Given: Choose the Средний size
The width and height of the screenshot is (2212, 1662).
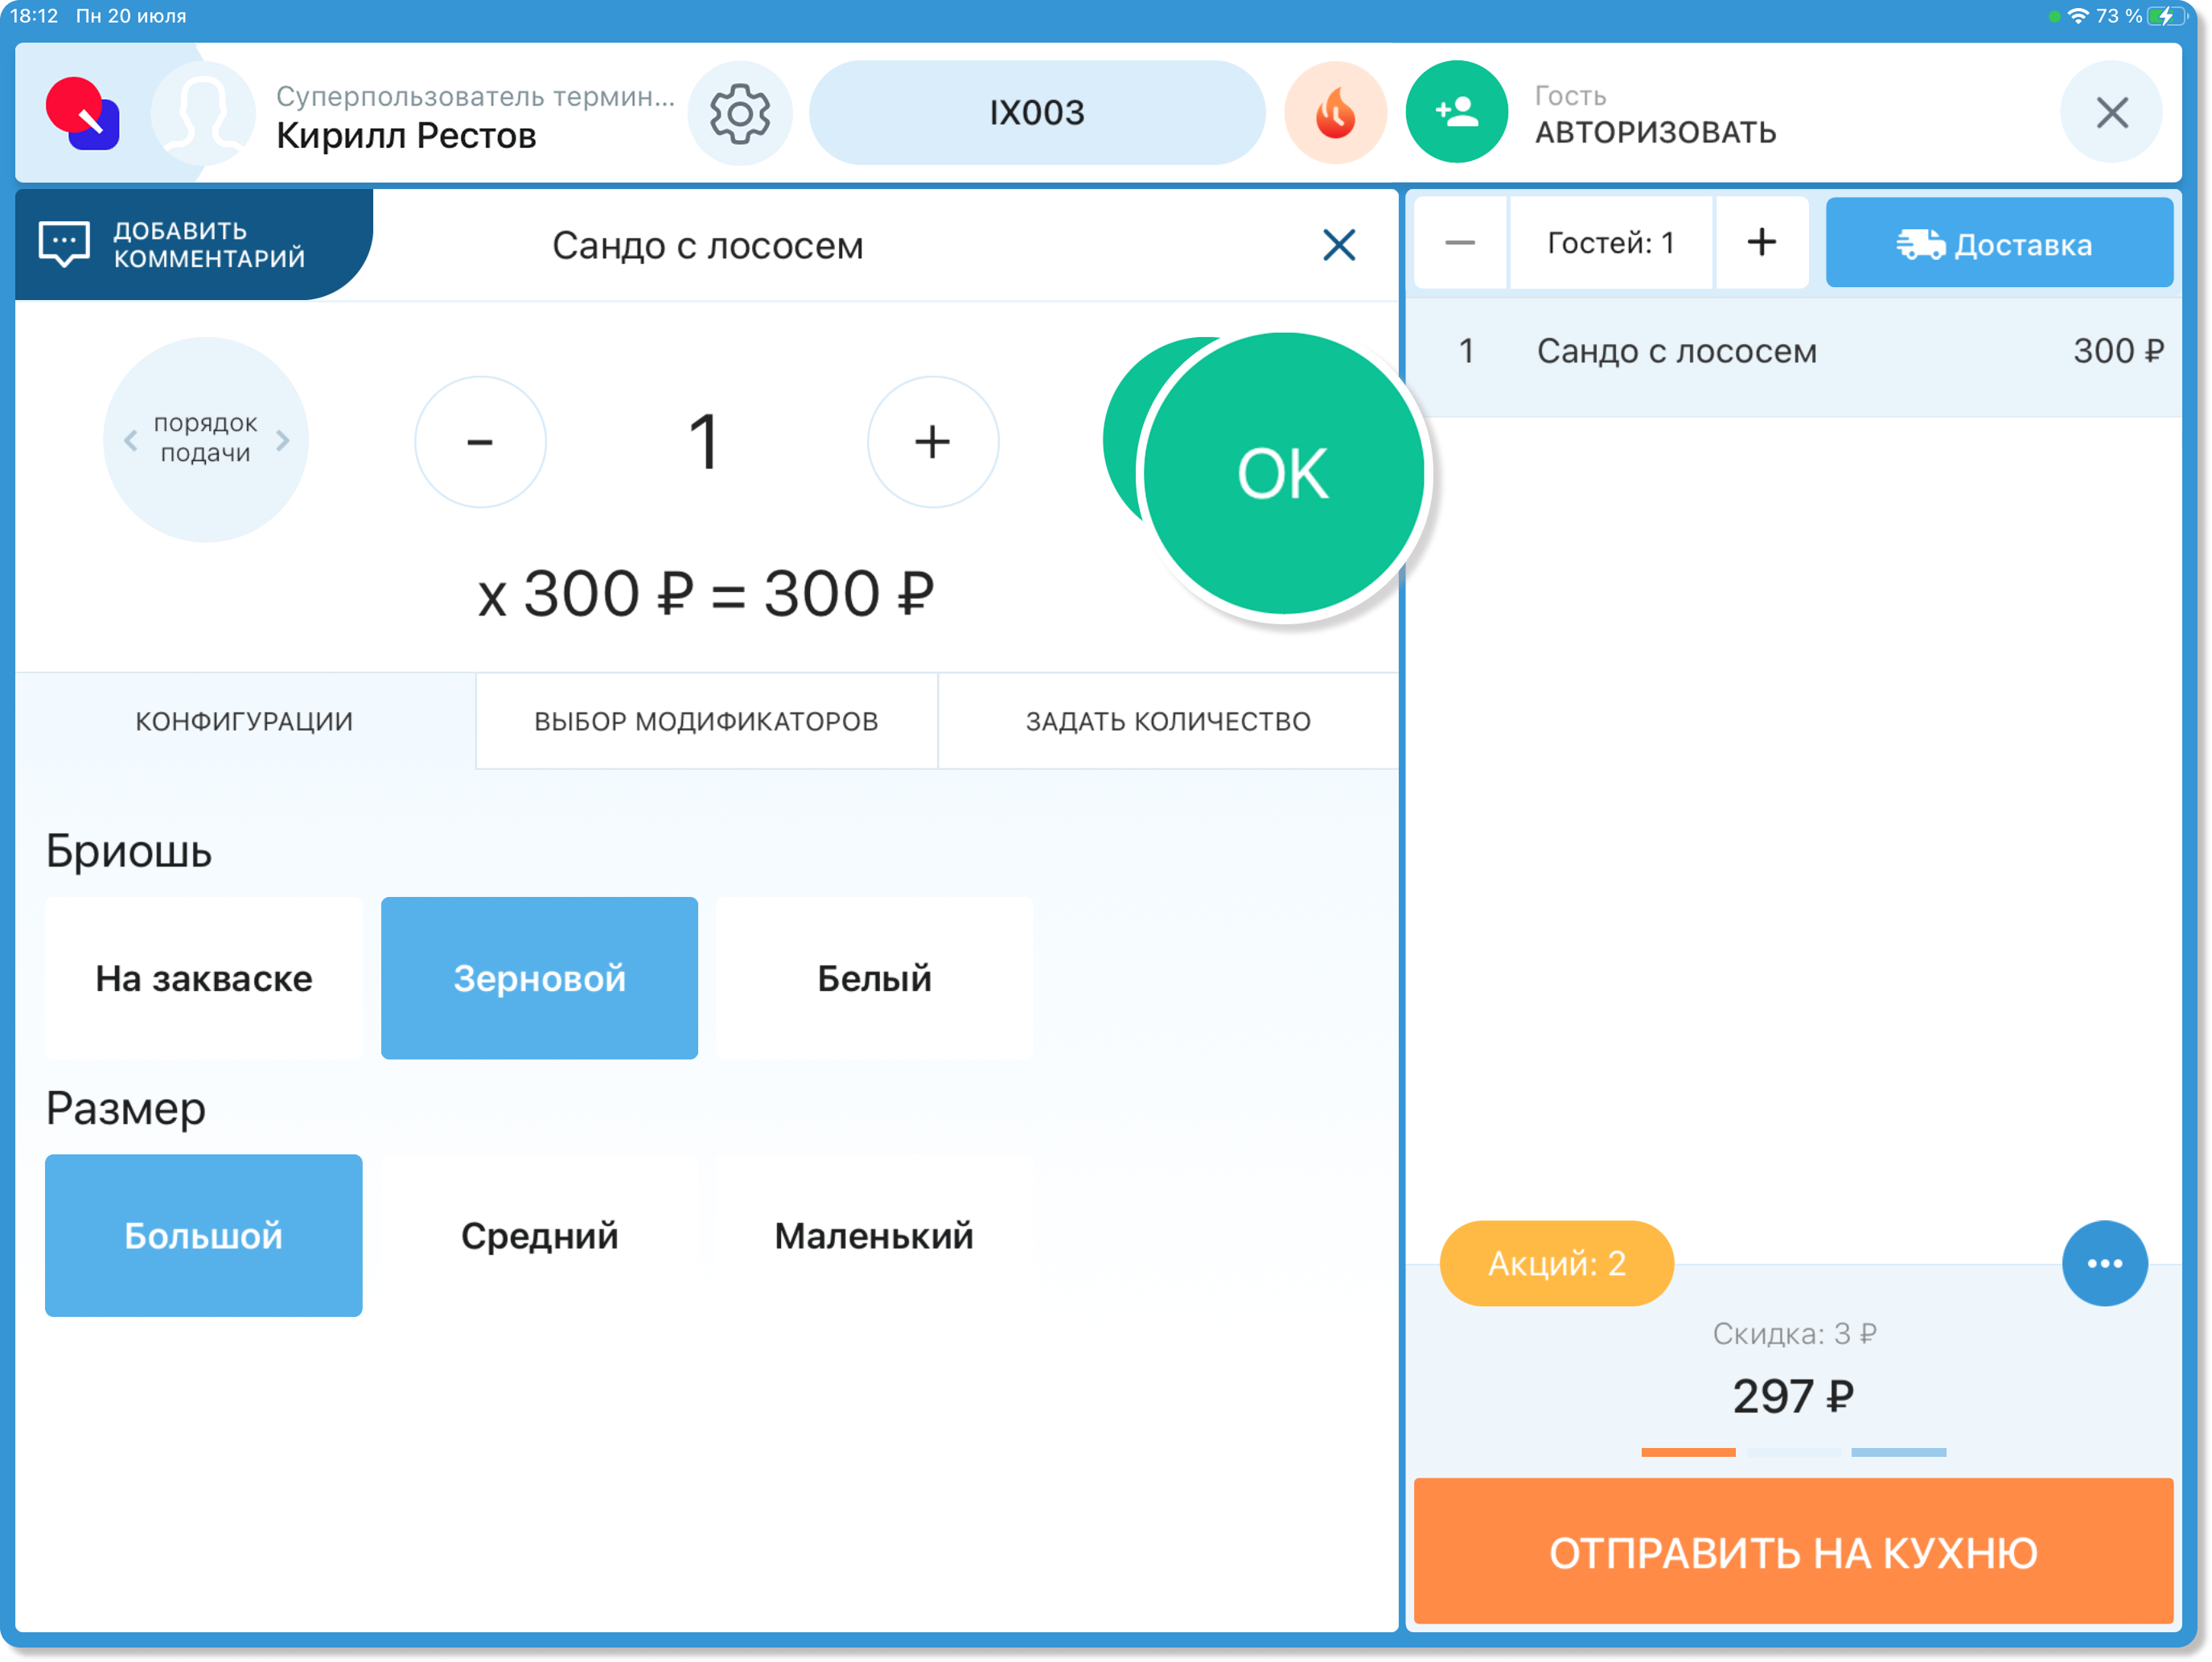Looking at the screenshot, I should coord(539,1236).
